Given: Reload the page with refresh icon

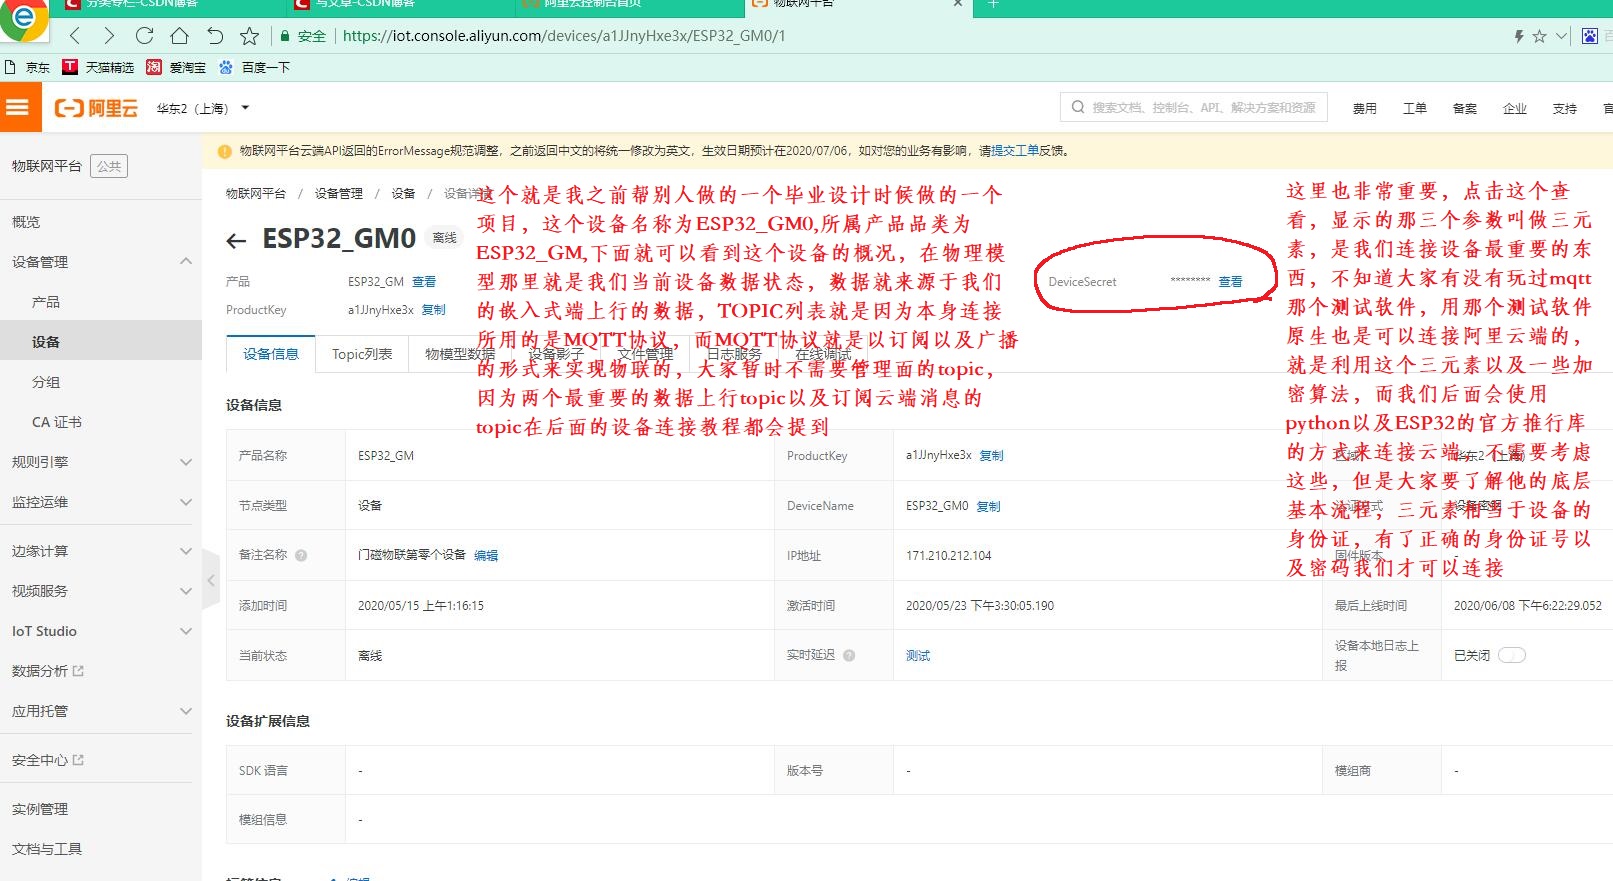Looking at the screenshot, I should point(144,36).
